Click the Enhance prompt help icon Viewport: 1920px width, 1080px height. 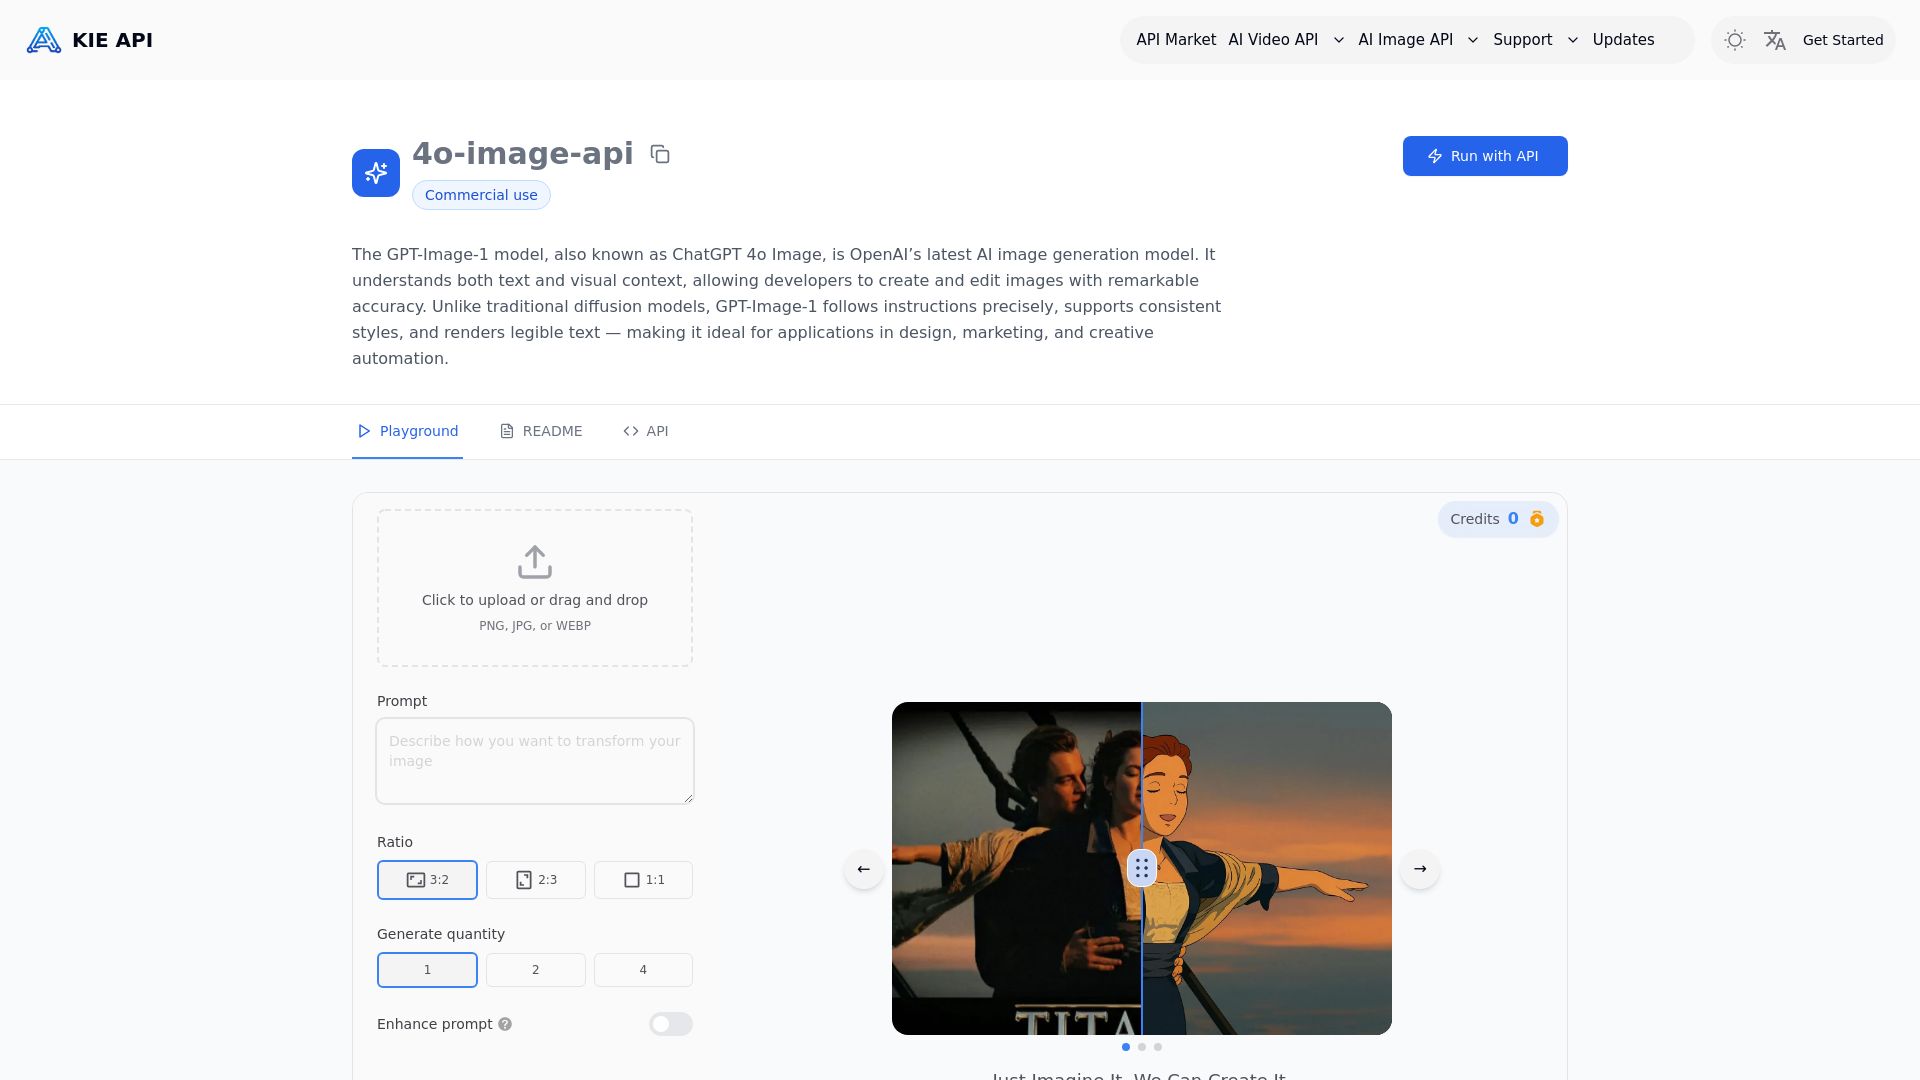pyautogui.click(x=506, y=1024)
